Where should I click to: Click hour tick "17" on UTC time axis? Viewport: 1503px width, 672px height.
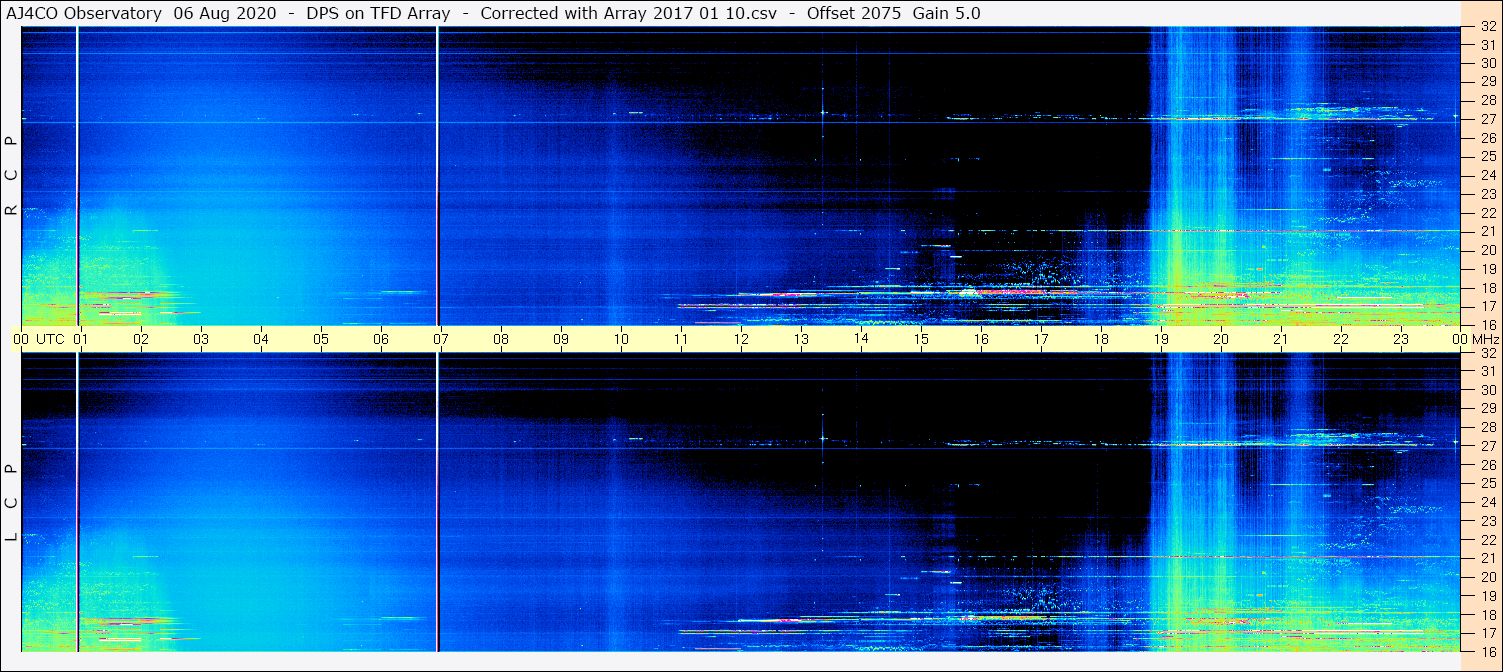point(1041,339)
